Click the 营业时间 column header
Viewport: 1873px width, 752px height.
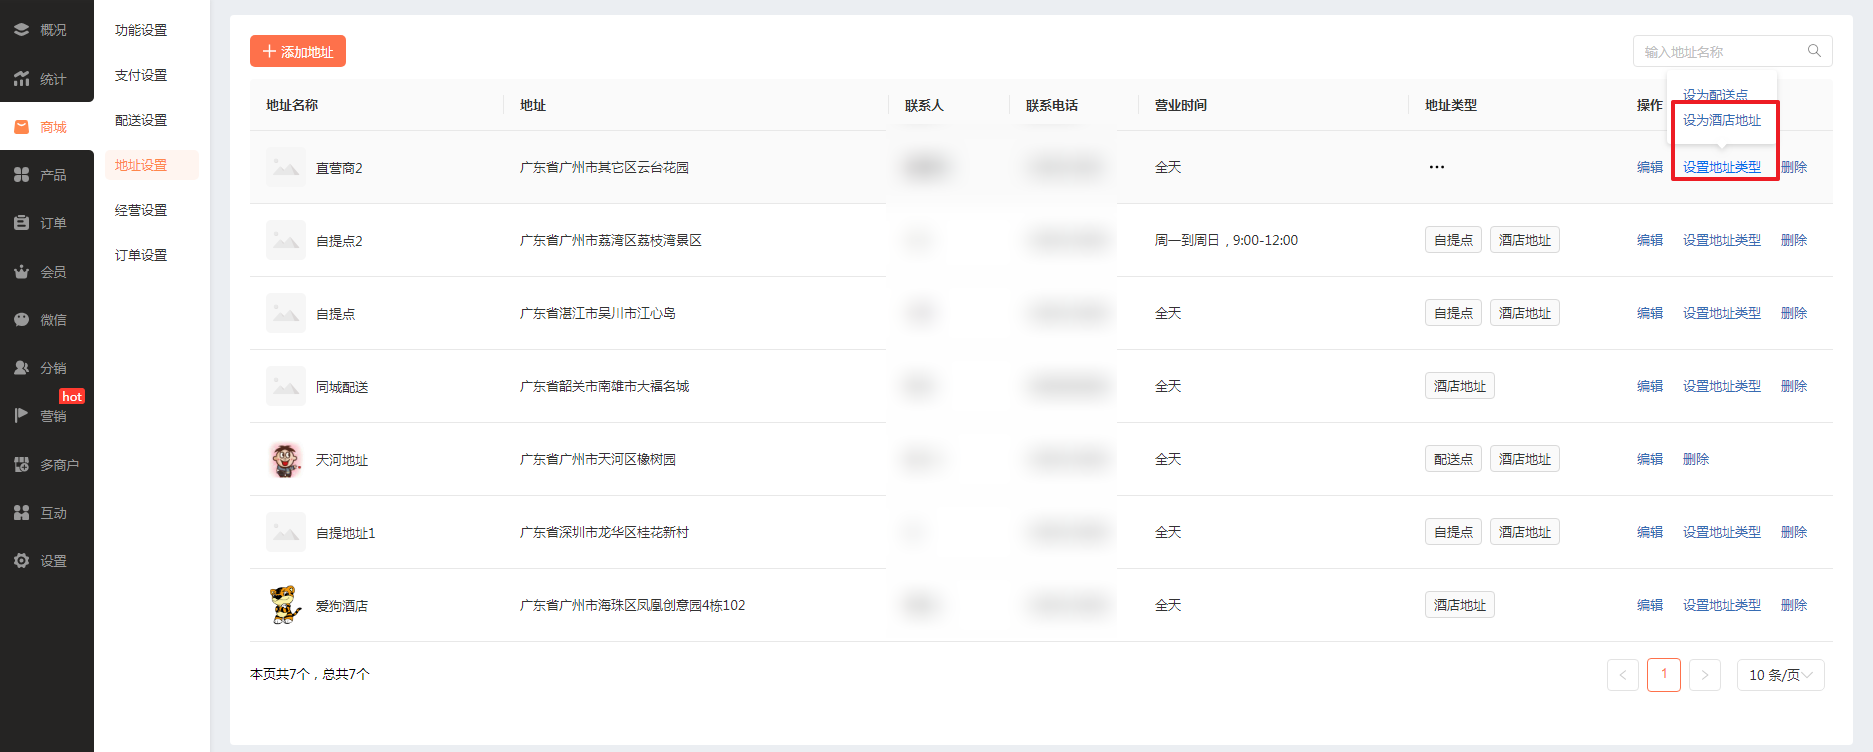pos(1181,105)
